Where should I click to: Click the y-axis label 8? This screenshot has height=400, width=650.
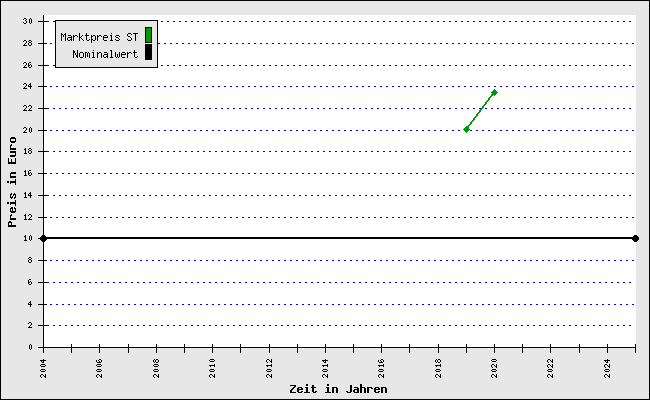(30, 260)
